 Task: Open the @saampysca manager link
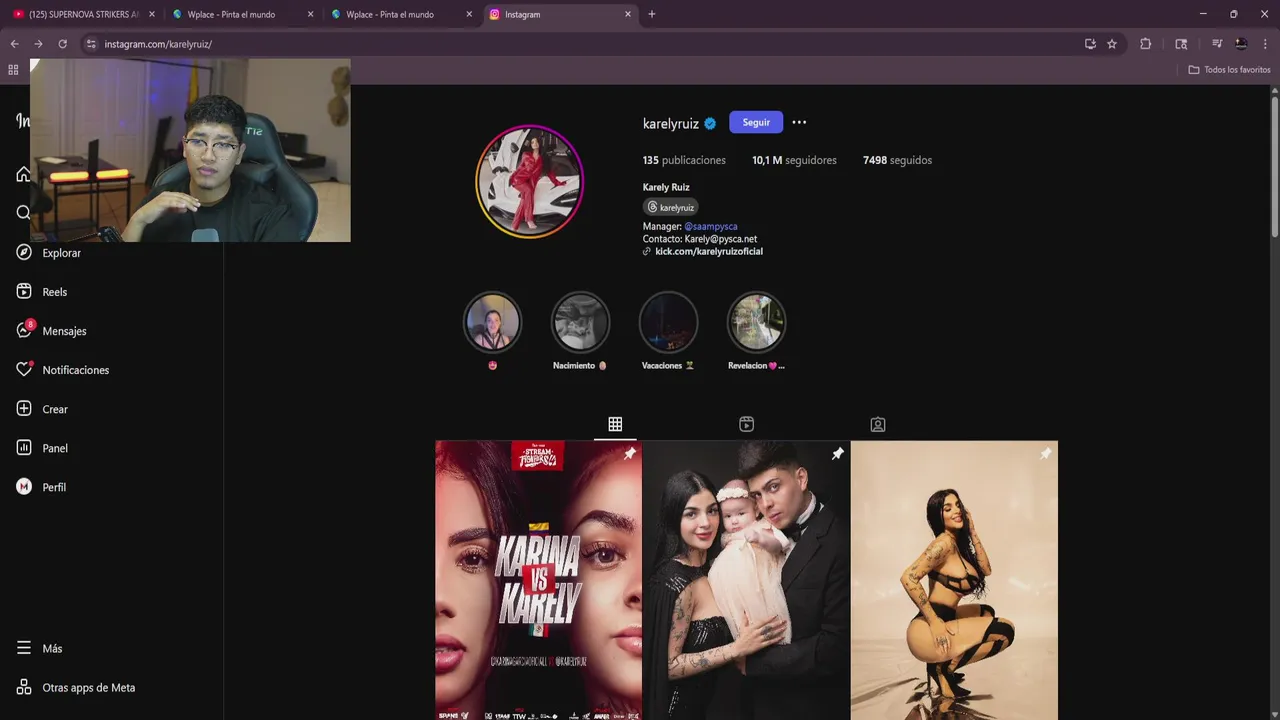pos(711,226)
